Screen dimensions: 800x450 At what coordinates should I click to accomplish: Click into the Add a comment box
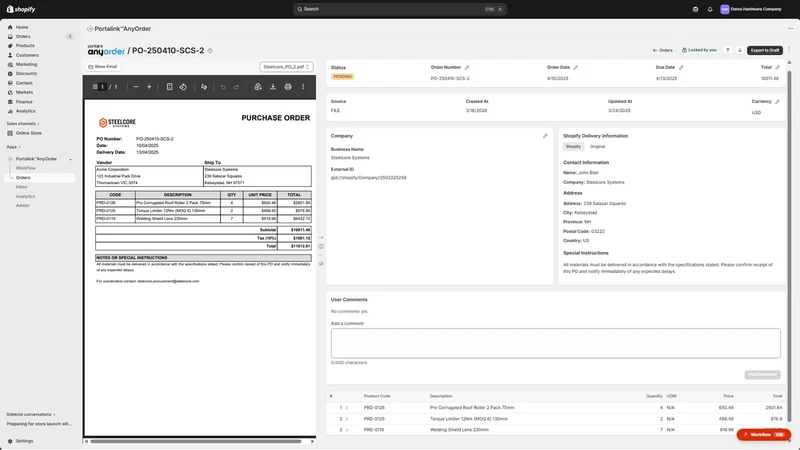[x=555, y=343]
